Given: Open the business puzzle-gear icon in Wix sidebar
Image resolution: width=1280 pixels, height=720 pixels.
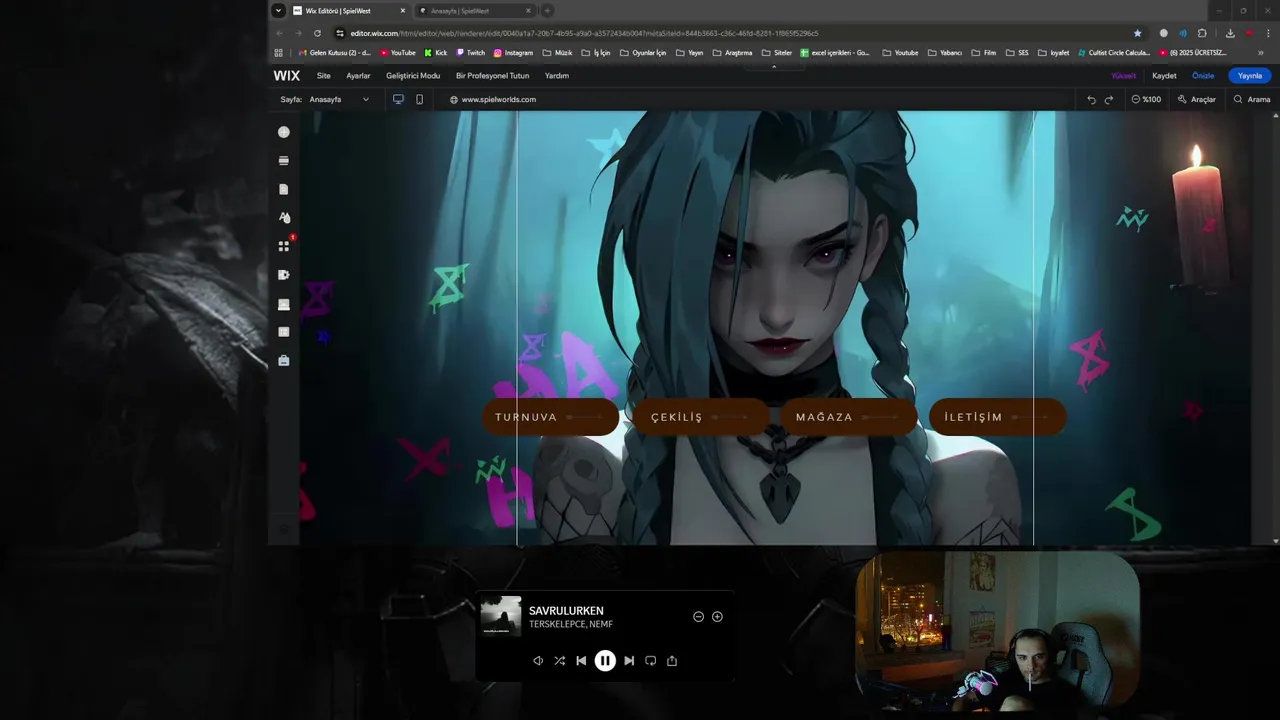Looking at the screenshot, I should click(284, 275).
